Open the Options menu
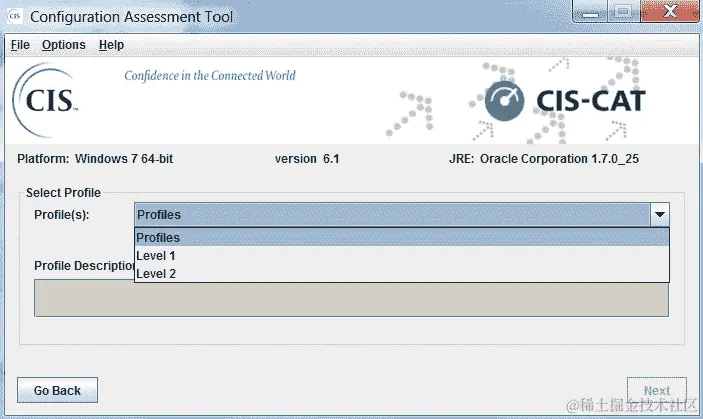Viewport: 703px width, 419px height. point(64,45)
